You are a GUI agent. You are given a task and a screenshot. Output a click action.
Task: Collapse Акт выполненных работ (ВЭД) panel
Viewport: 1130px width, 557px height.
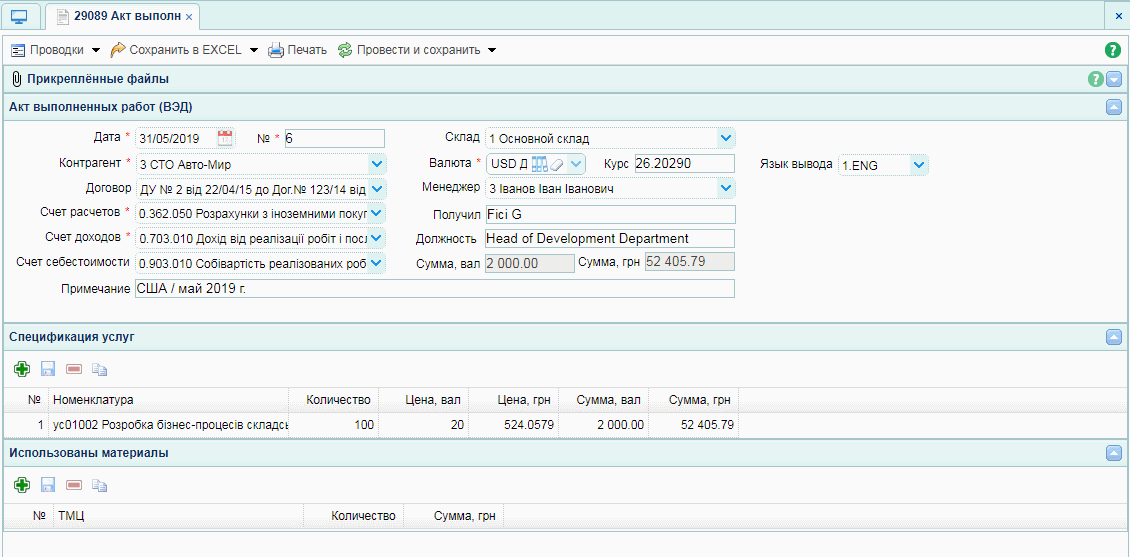click(1114, 108)
